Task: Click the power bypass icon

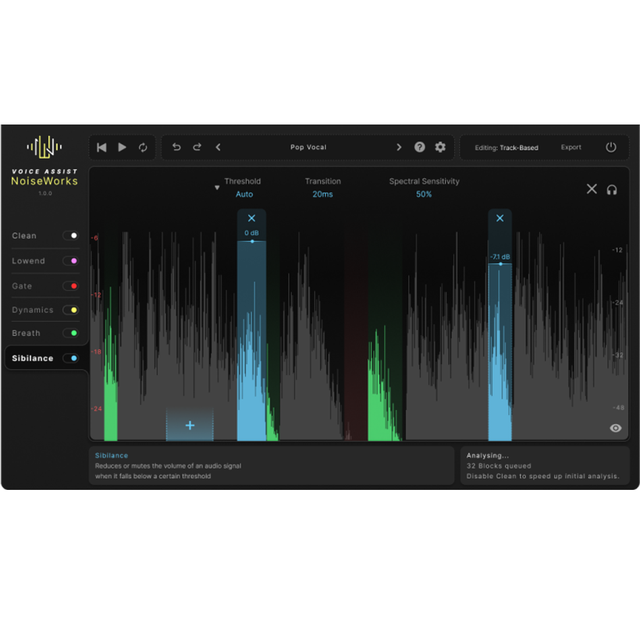Action: pyautogui.click(x=611, y=147)
